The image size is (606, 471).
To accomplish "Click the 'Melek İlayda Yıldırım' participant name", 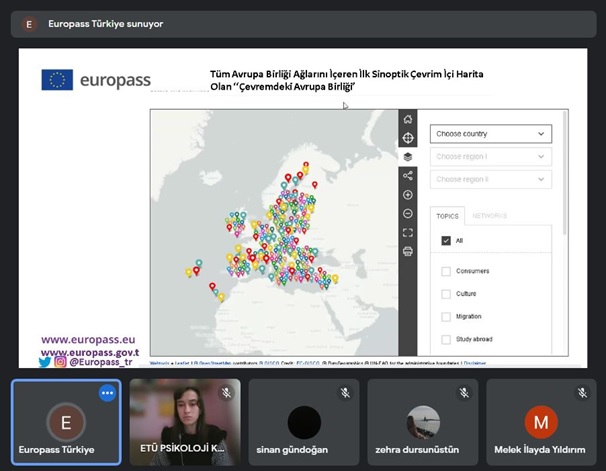I will click(x=540, y=450).
